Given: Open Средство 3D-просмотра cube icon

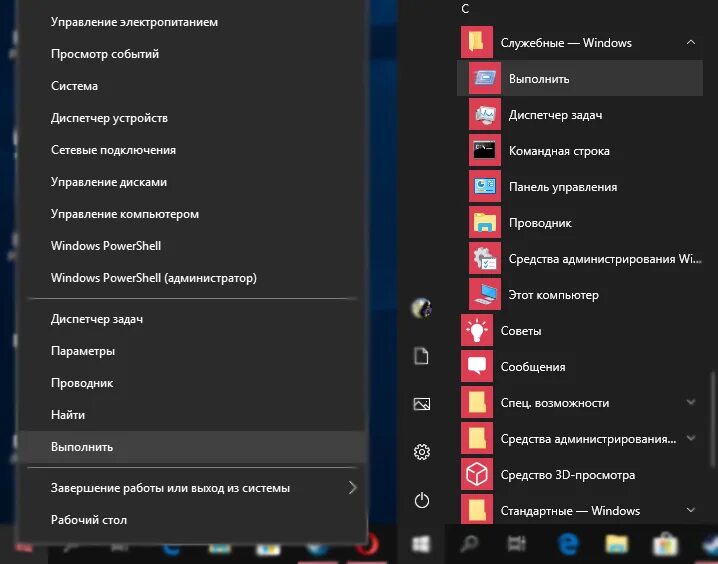Looking at the screenshot, I should (477, 475).
